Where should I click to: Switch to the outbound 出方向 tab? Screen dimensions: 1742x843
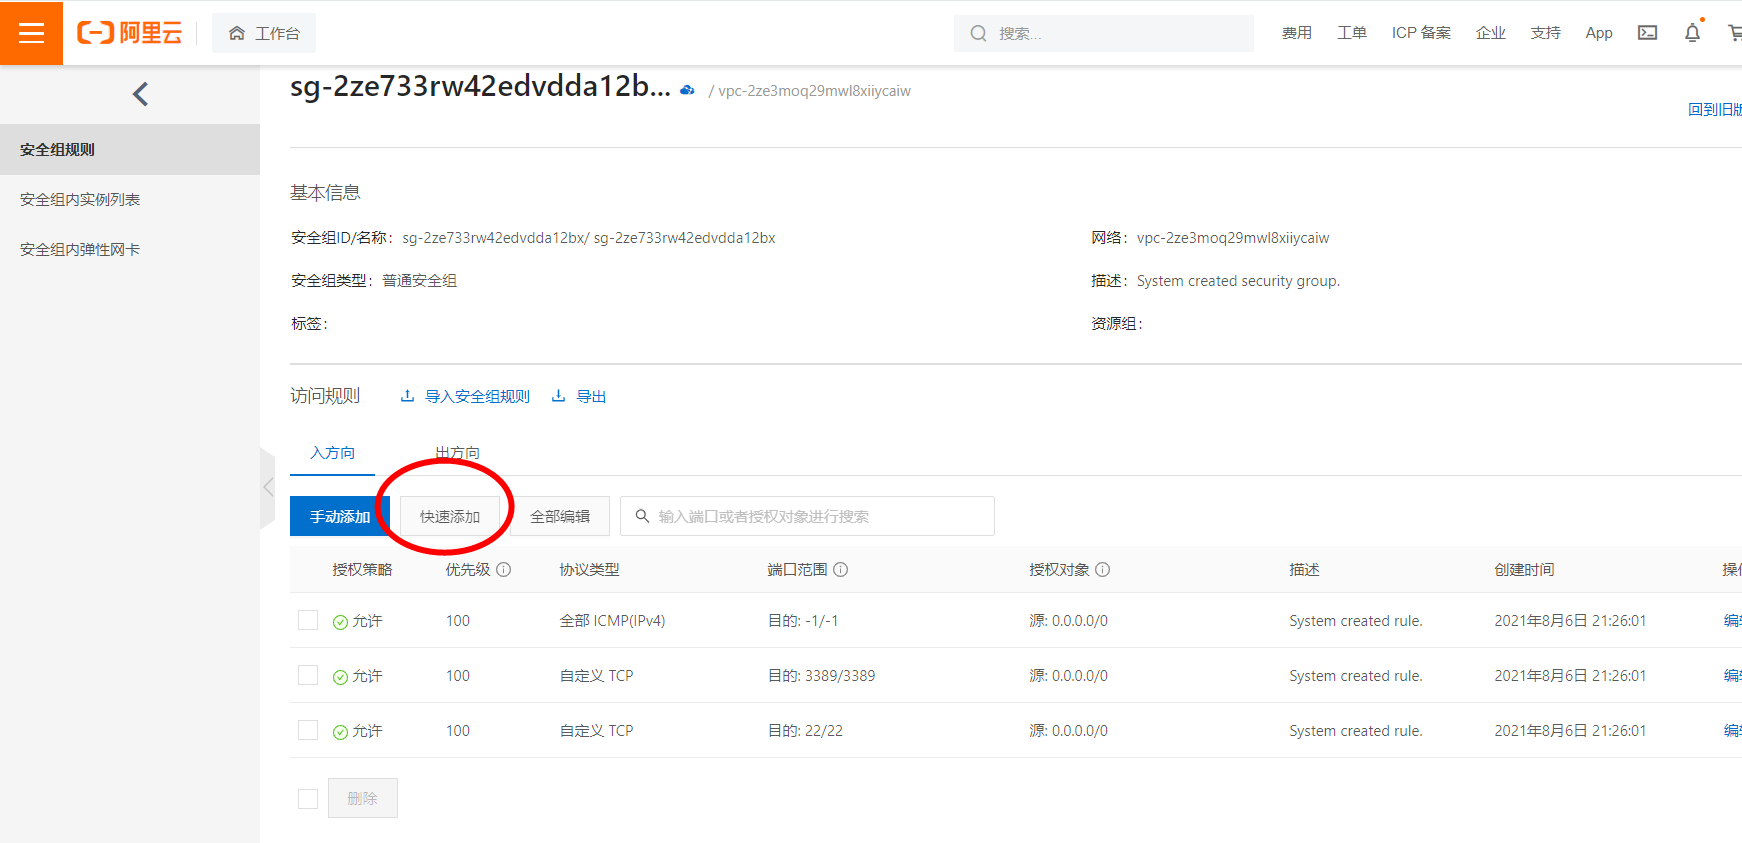[x=457, y=453]
